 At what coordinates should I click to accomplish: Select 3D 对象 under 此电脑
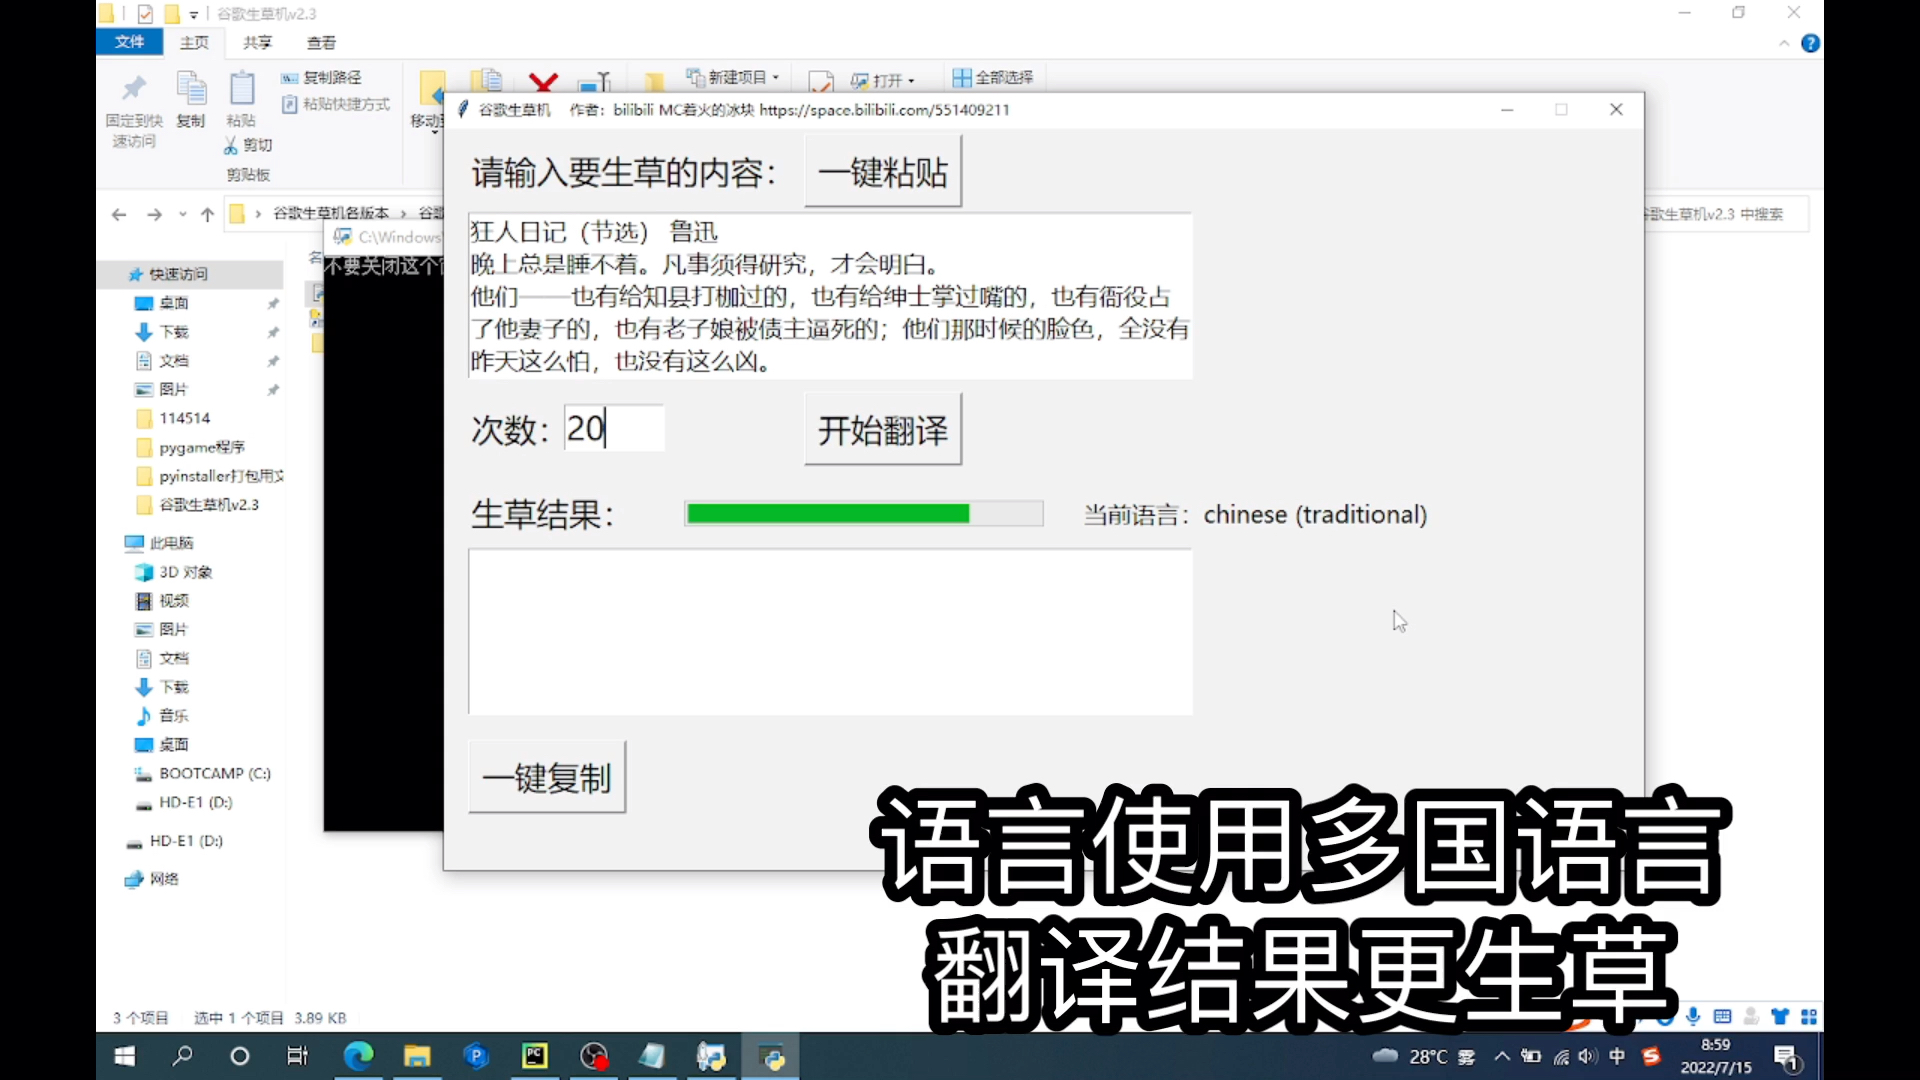pyautogui.click(x=185, y=572)
